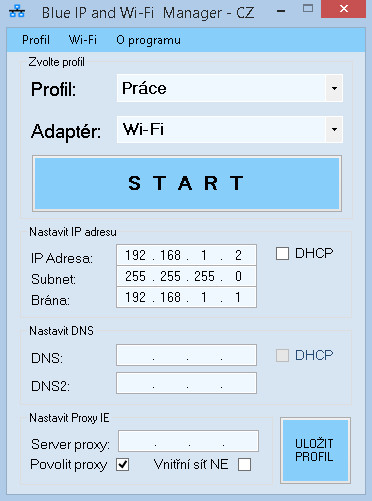
Task: Click into the Server proxy field
Action: pos(188,441)
